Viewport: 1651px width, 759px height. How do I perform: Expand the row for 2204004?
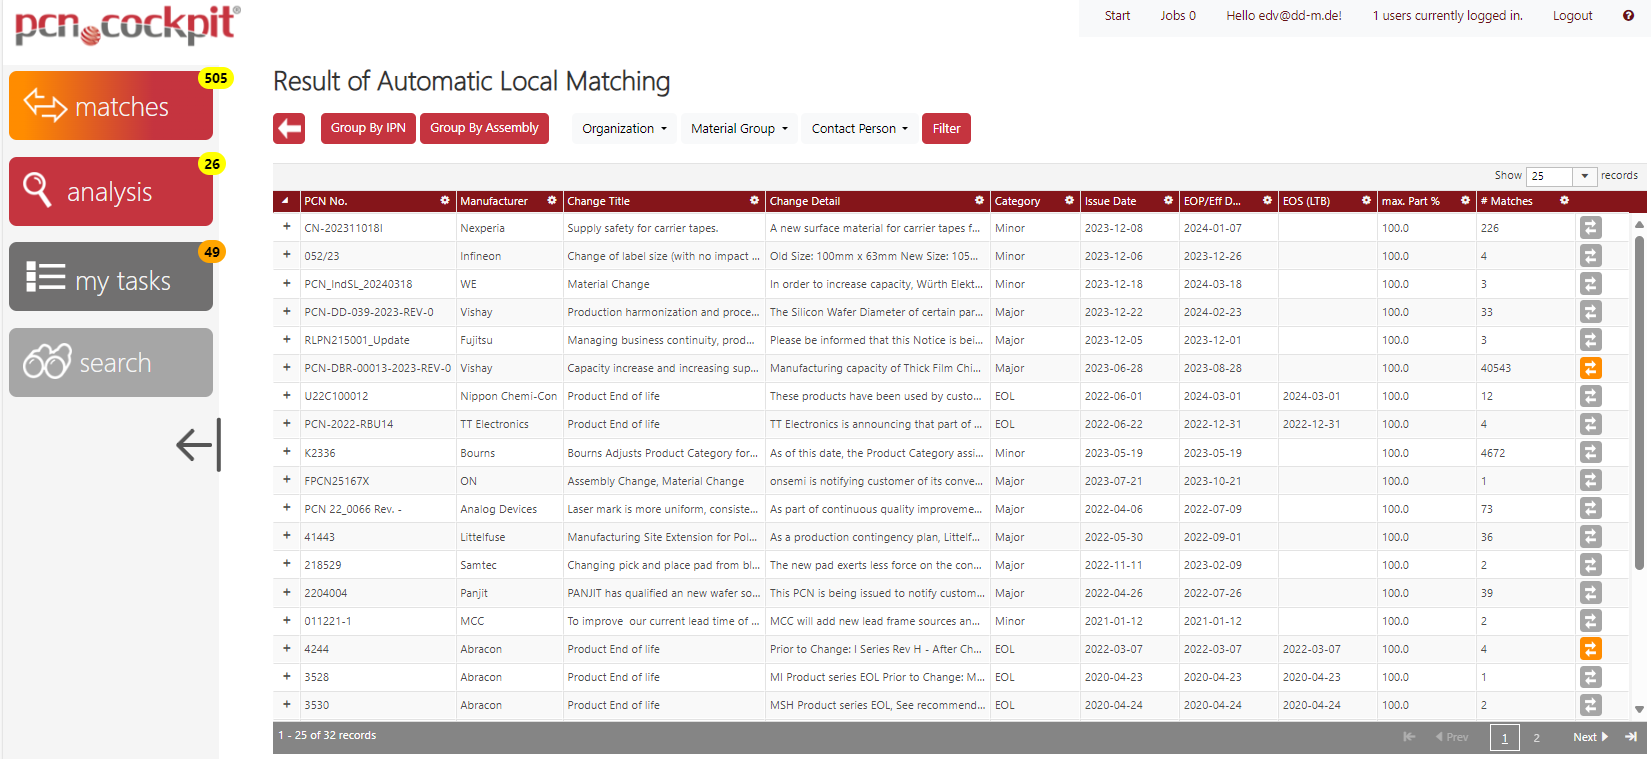pyautogui.click(x=286, y=592)
